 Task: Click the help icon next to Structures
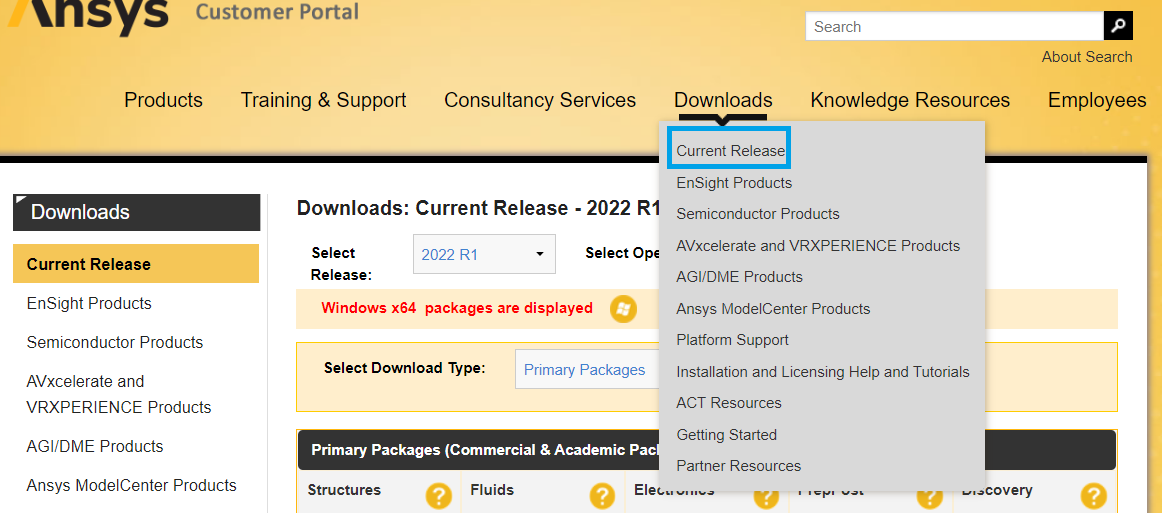click(439, 496)
